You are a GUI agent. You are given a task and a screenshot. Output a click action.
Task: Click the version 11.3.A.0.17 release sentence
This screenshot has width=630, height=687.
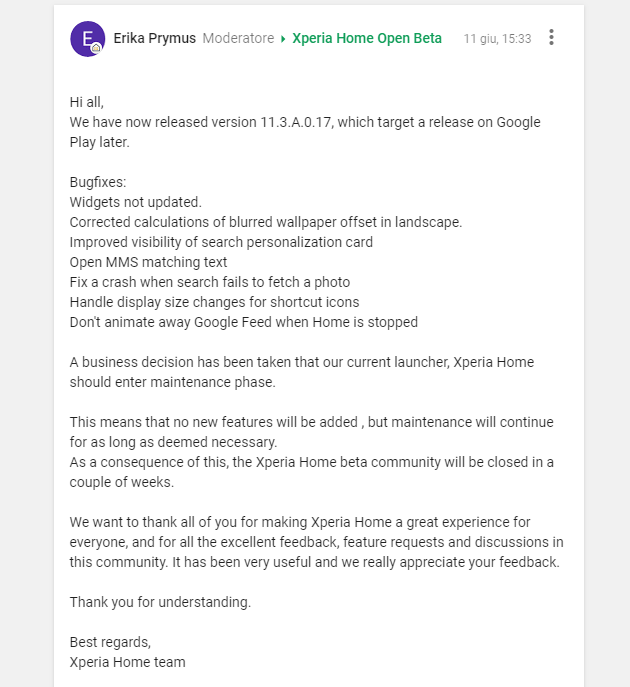pos(305,122)
